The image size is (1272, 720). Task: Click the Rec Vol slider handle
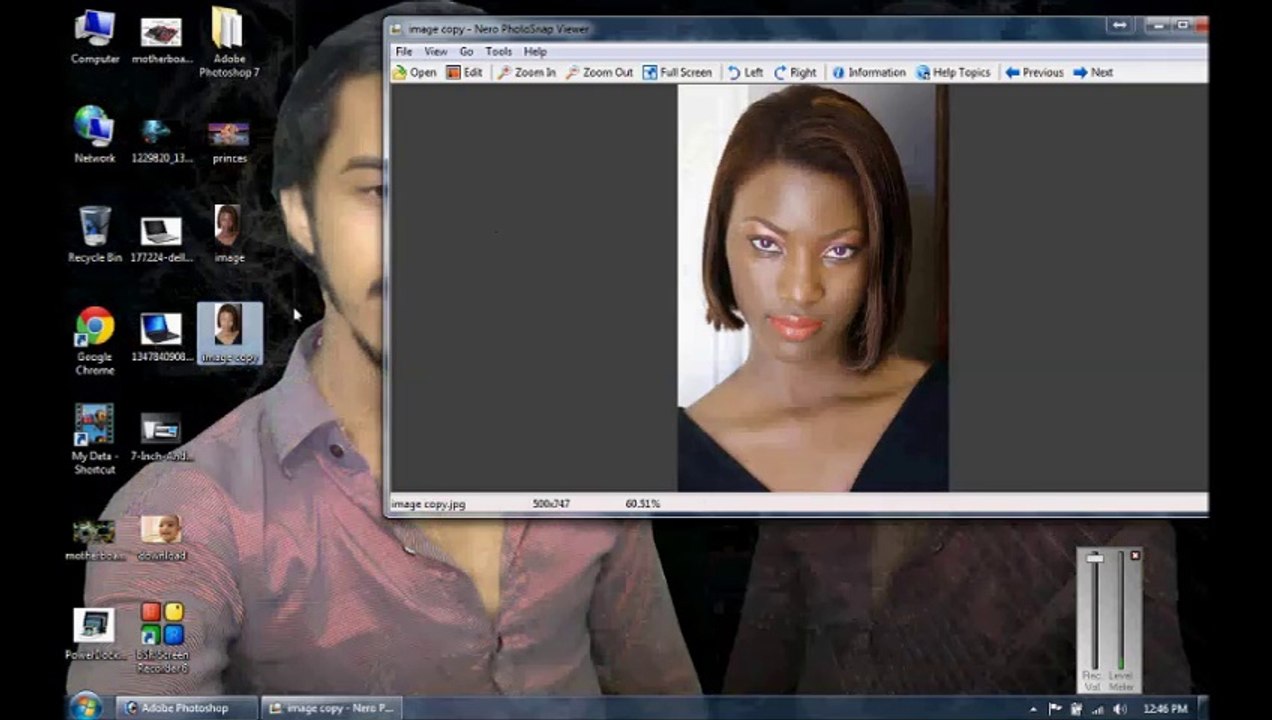[1095, 558]
